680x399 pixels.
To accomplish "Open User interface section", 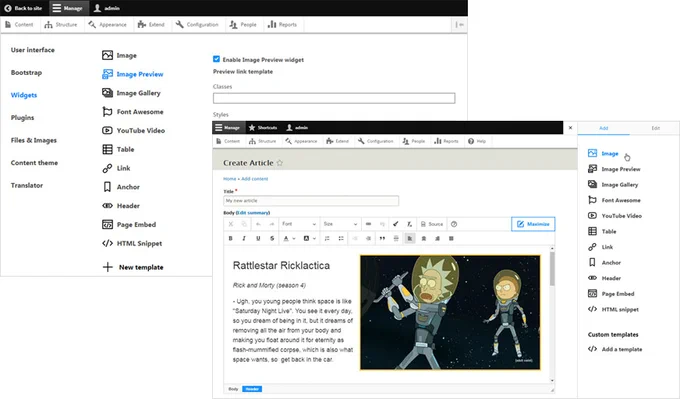I will 33,50.
